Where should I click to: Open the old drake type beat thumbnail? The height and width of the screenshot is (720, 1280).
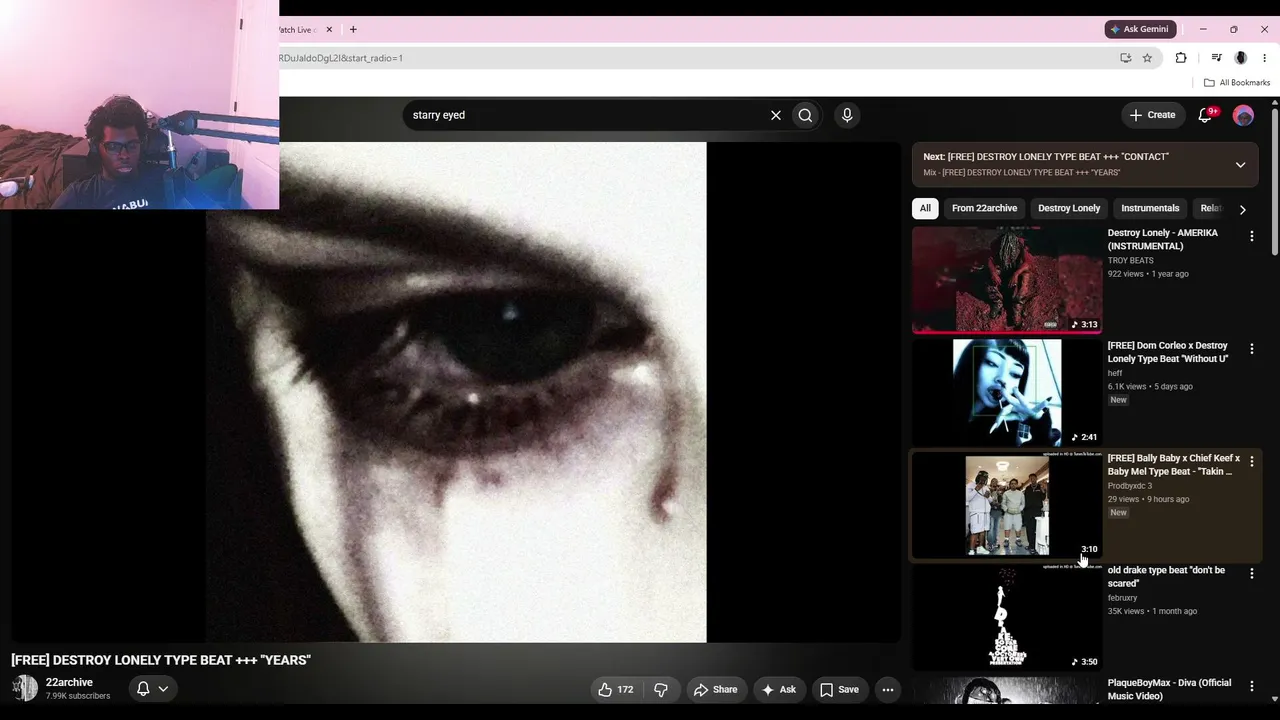pyautogui.click(x=1007, y=617)
